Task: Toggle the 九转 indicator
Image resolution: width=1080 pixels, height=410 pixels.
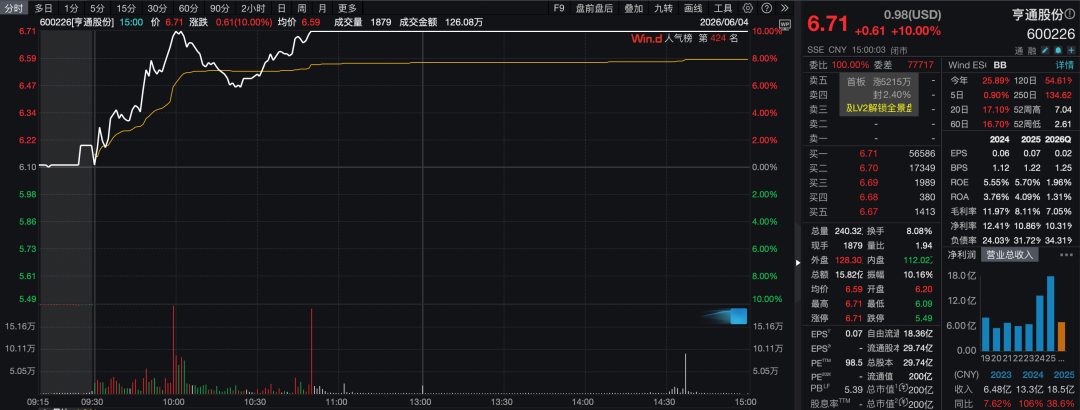Action: click(664, 8)
